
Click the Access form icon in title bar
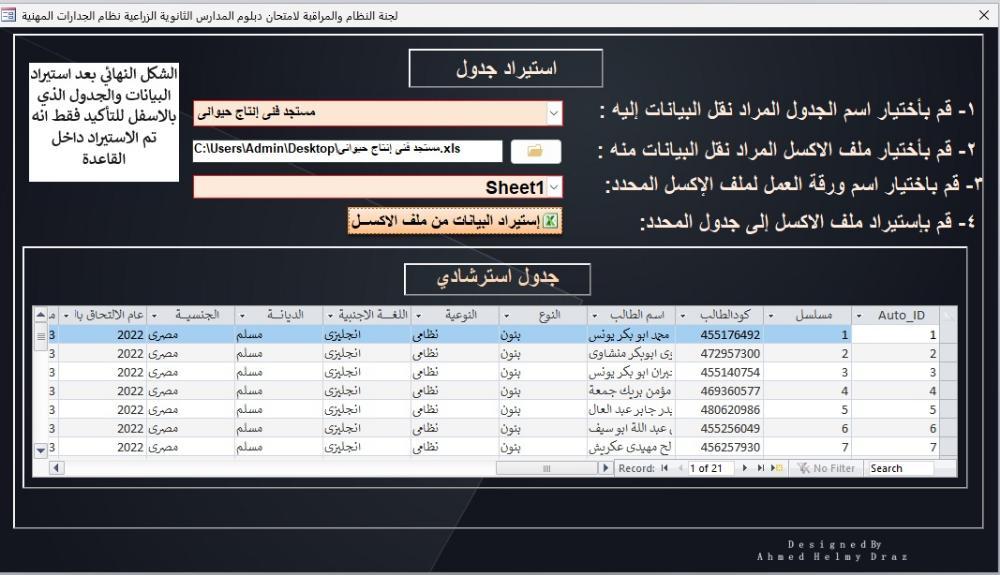click(8, 15)
